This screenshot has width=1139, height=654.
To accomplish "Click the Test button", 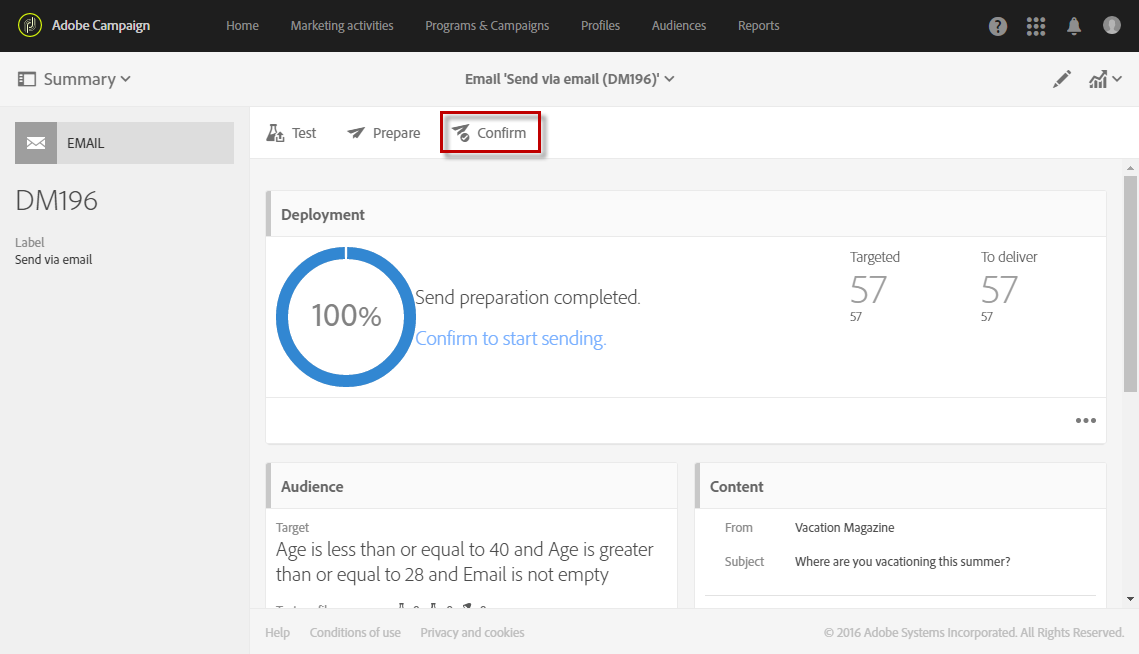I will click(x=291, y=133).
